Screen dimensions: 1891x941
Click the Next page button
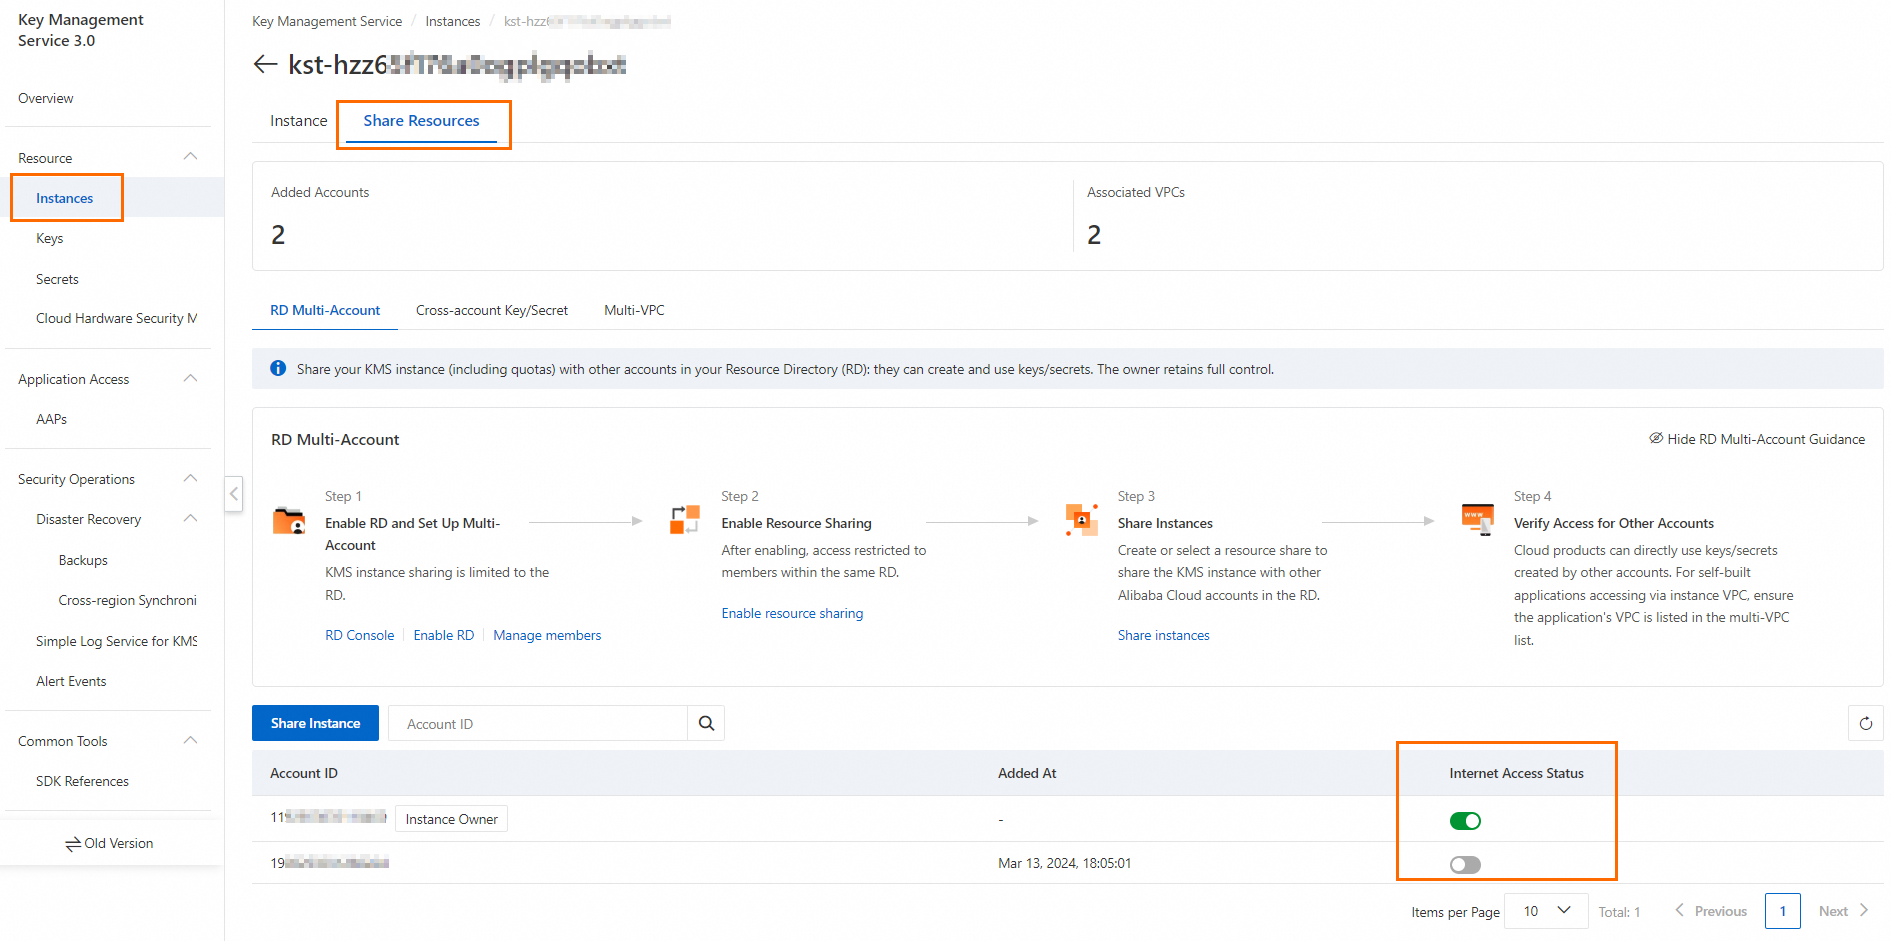pyautogui.click(x=1843, y=911)
